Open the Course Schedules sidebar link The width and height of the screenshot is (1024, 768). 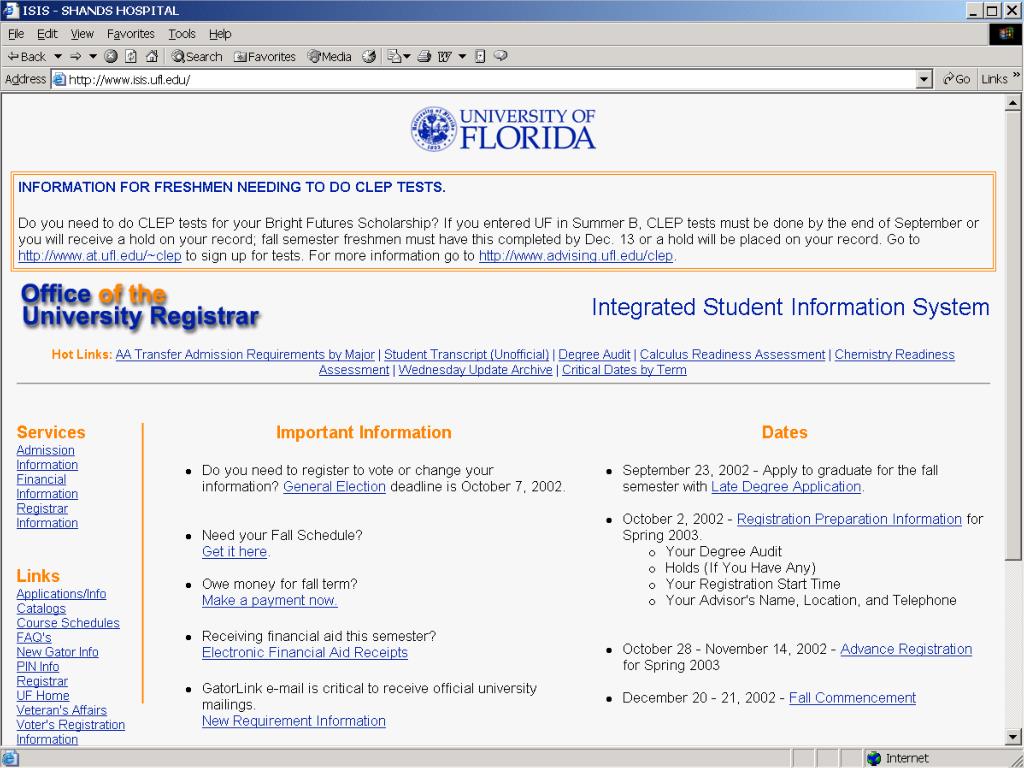pos(68,623)
